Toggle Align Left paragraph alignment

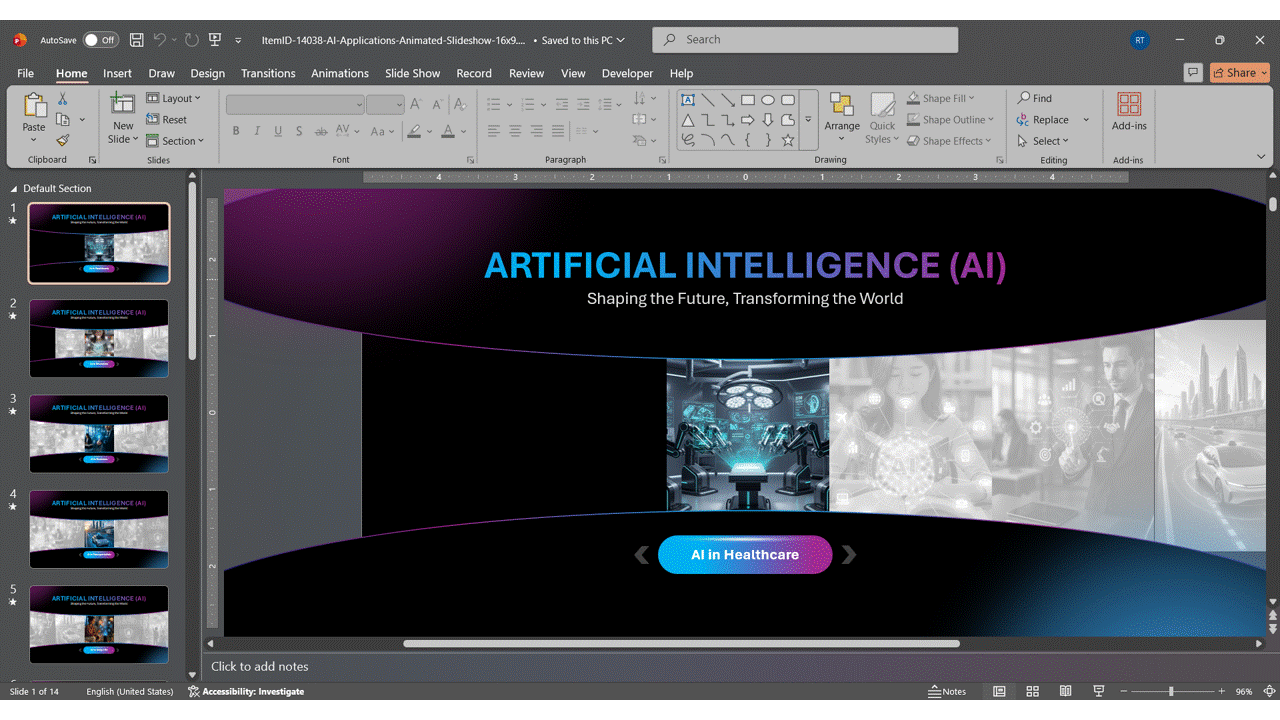[494, 131]
